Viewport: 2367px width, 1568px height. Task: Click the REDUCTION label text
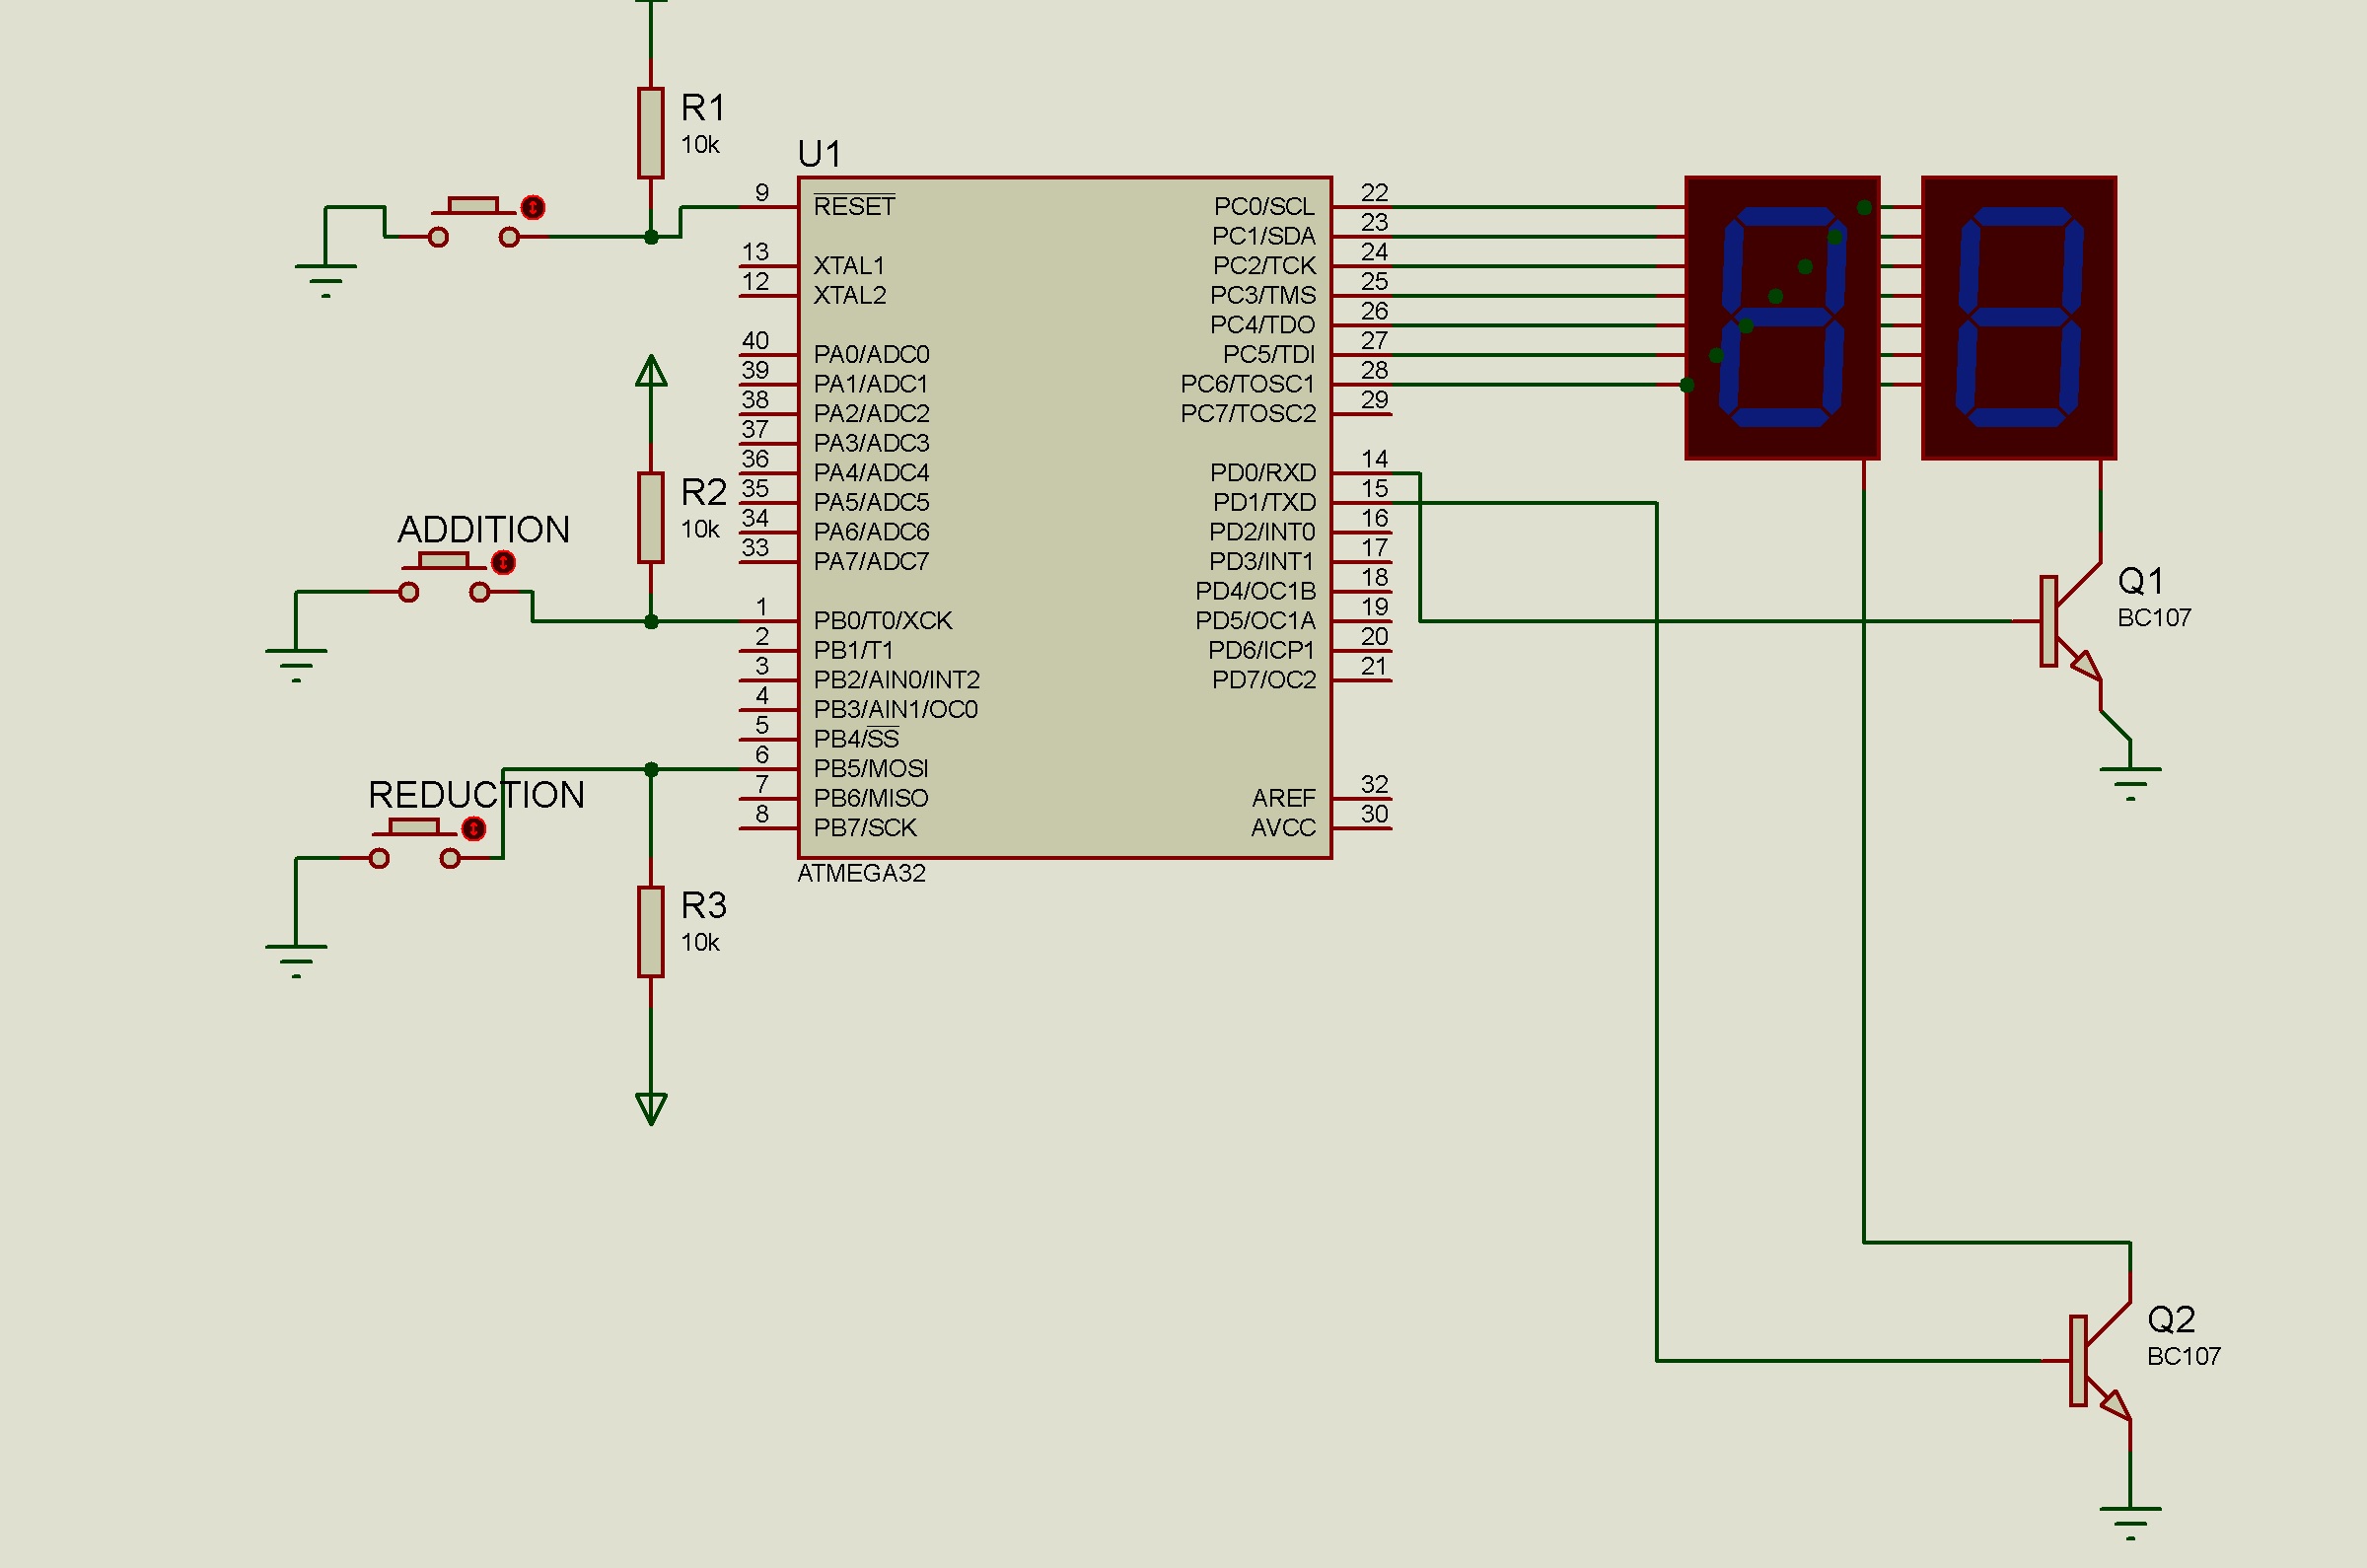coord(476,795)
